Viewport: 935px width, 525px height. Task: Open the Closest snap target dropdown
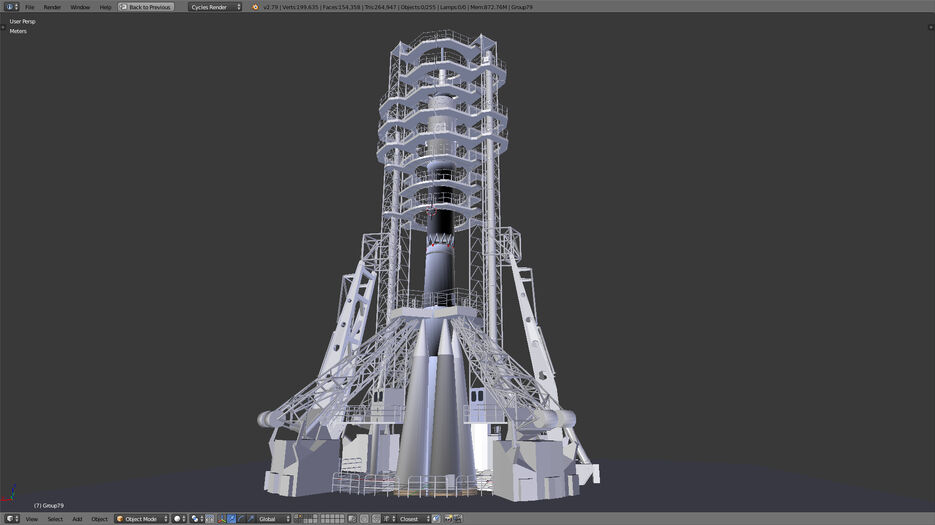point(414,519)
